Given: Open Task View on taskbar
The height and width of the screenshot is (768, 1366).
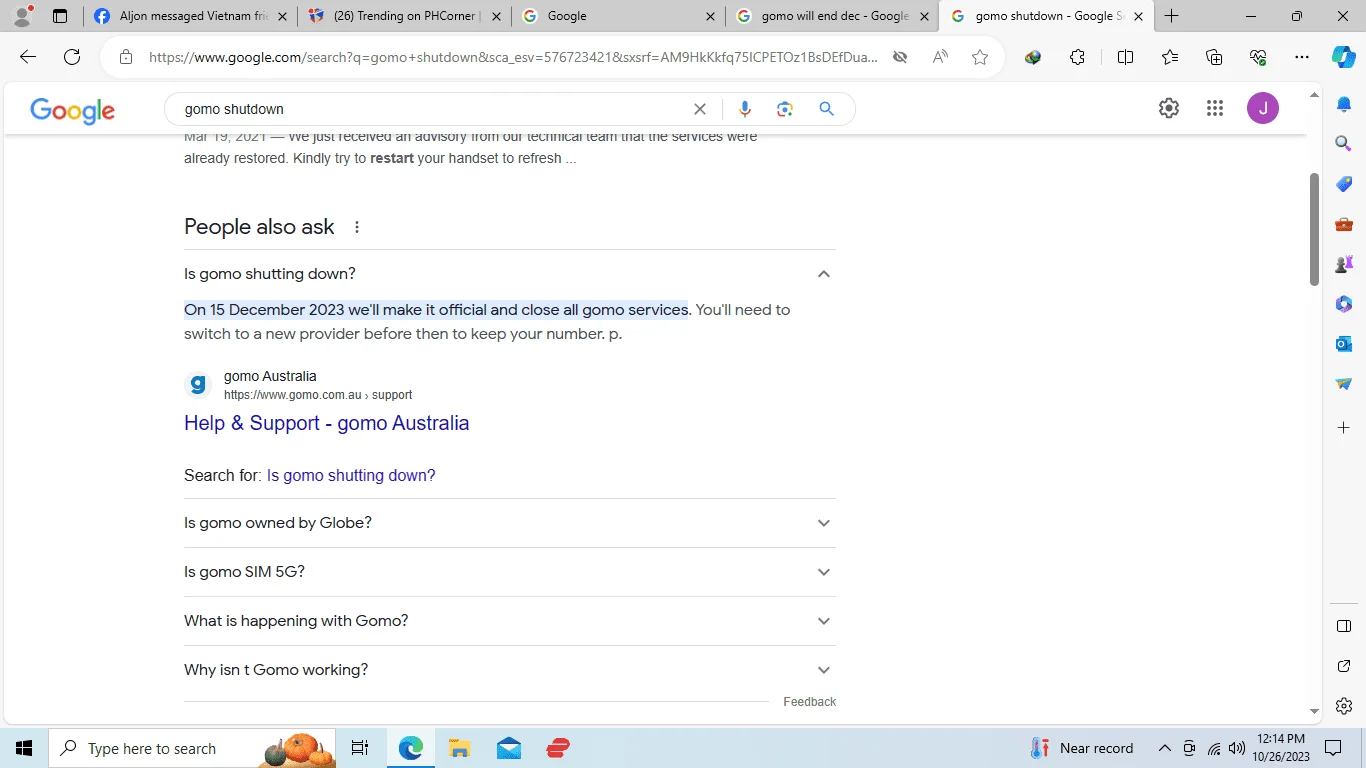Looking at the screenshot, I should point(361,748).
